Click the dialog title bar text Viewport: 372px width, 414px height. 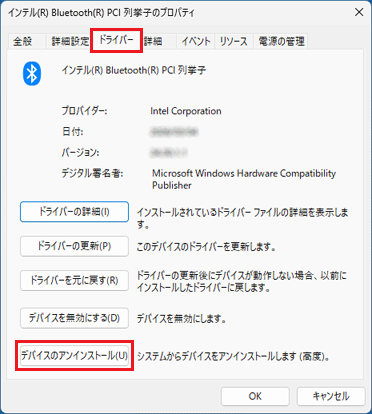point(101,13)
